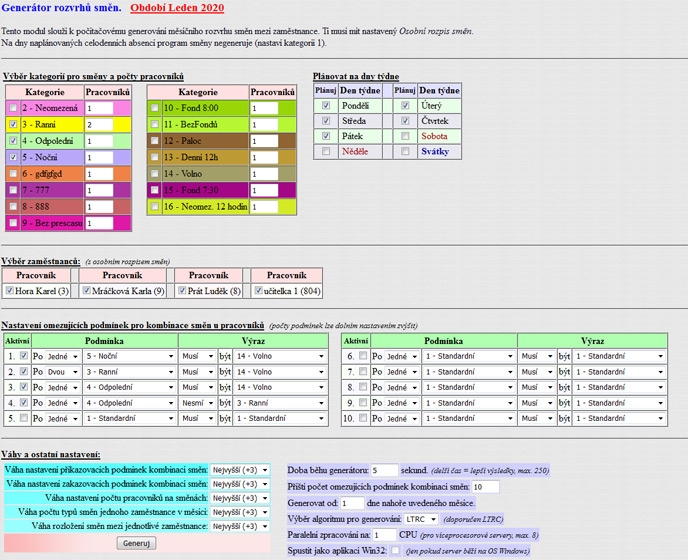
Task: Click the Generuj button
Action: coord(136,543)
